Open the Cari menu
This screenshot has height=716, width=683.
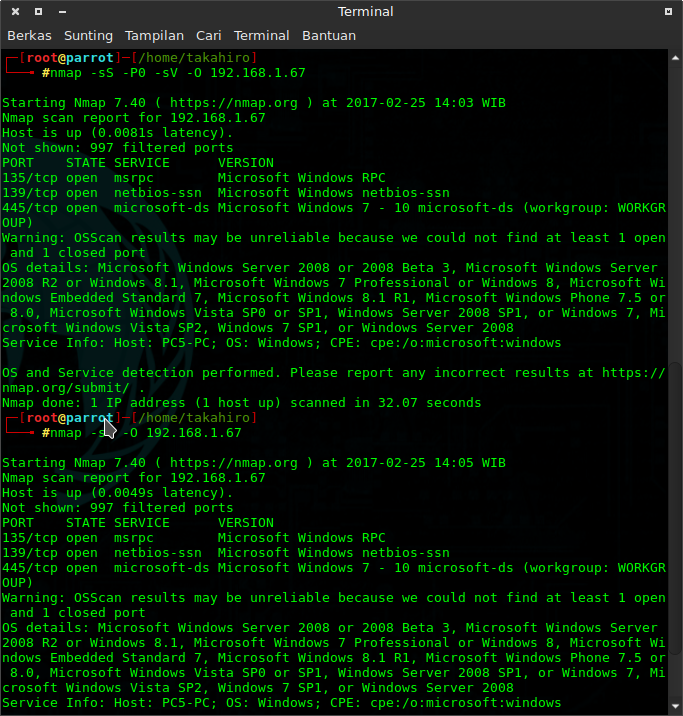(209, 36)
